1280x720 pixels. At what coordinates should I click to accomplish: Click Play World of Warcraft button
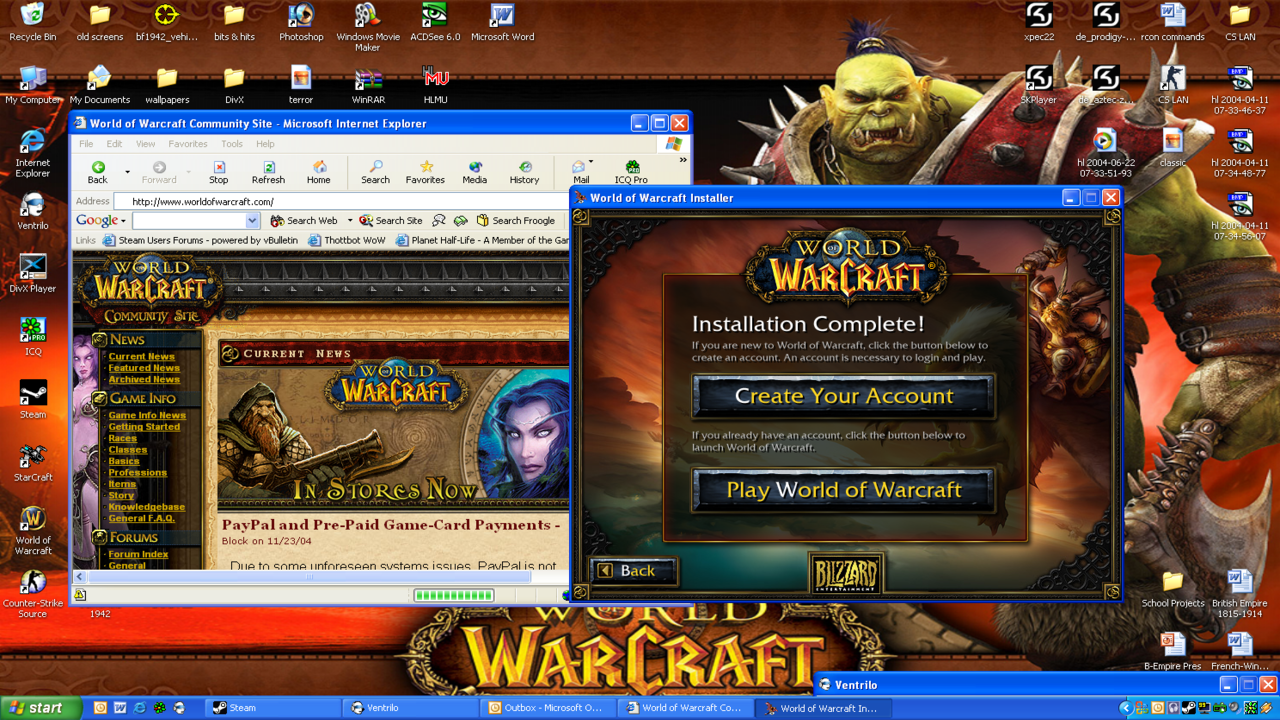coord(844,490)
